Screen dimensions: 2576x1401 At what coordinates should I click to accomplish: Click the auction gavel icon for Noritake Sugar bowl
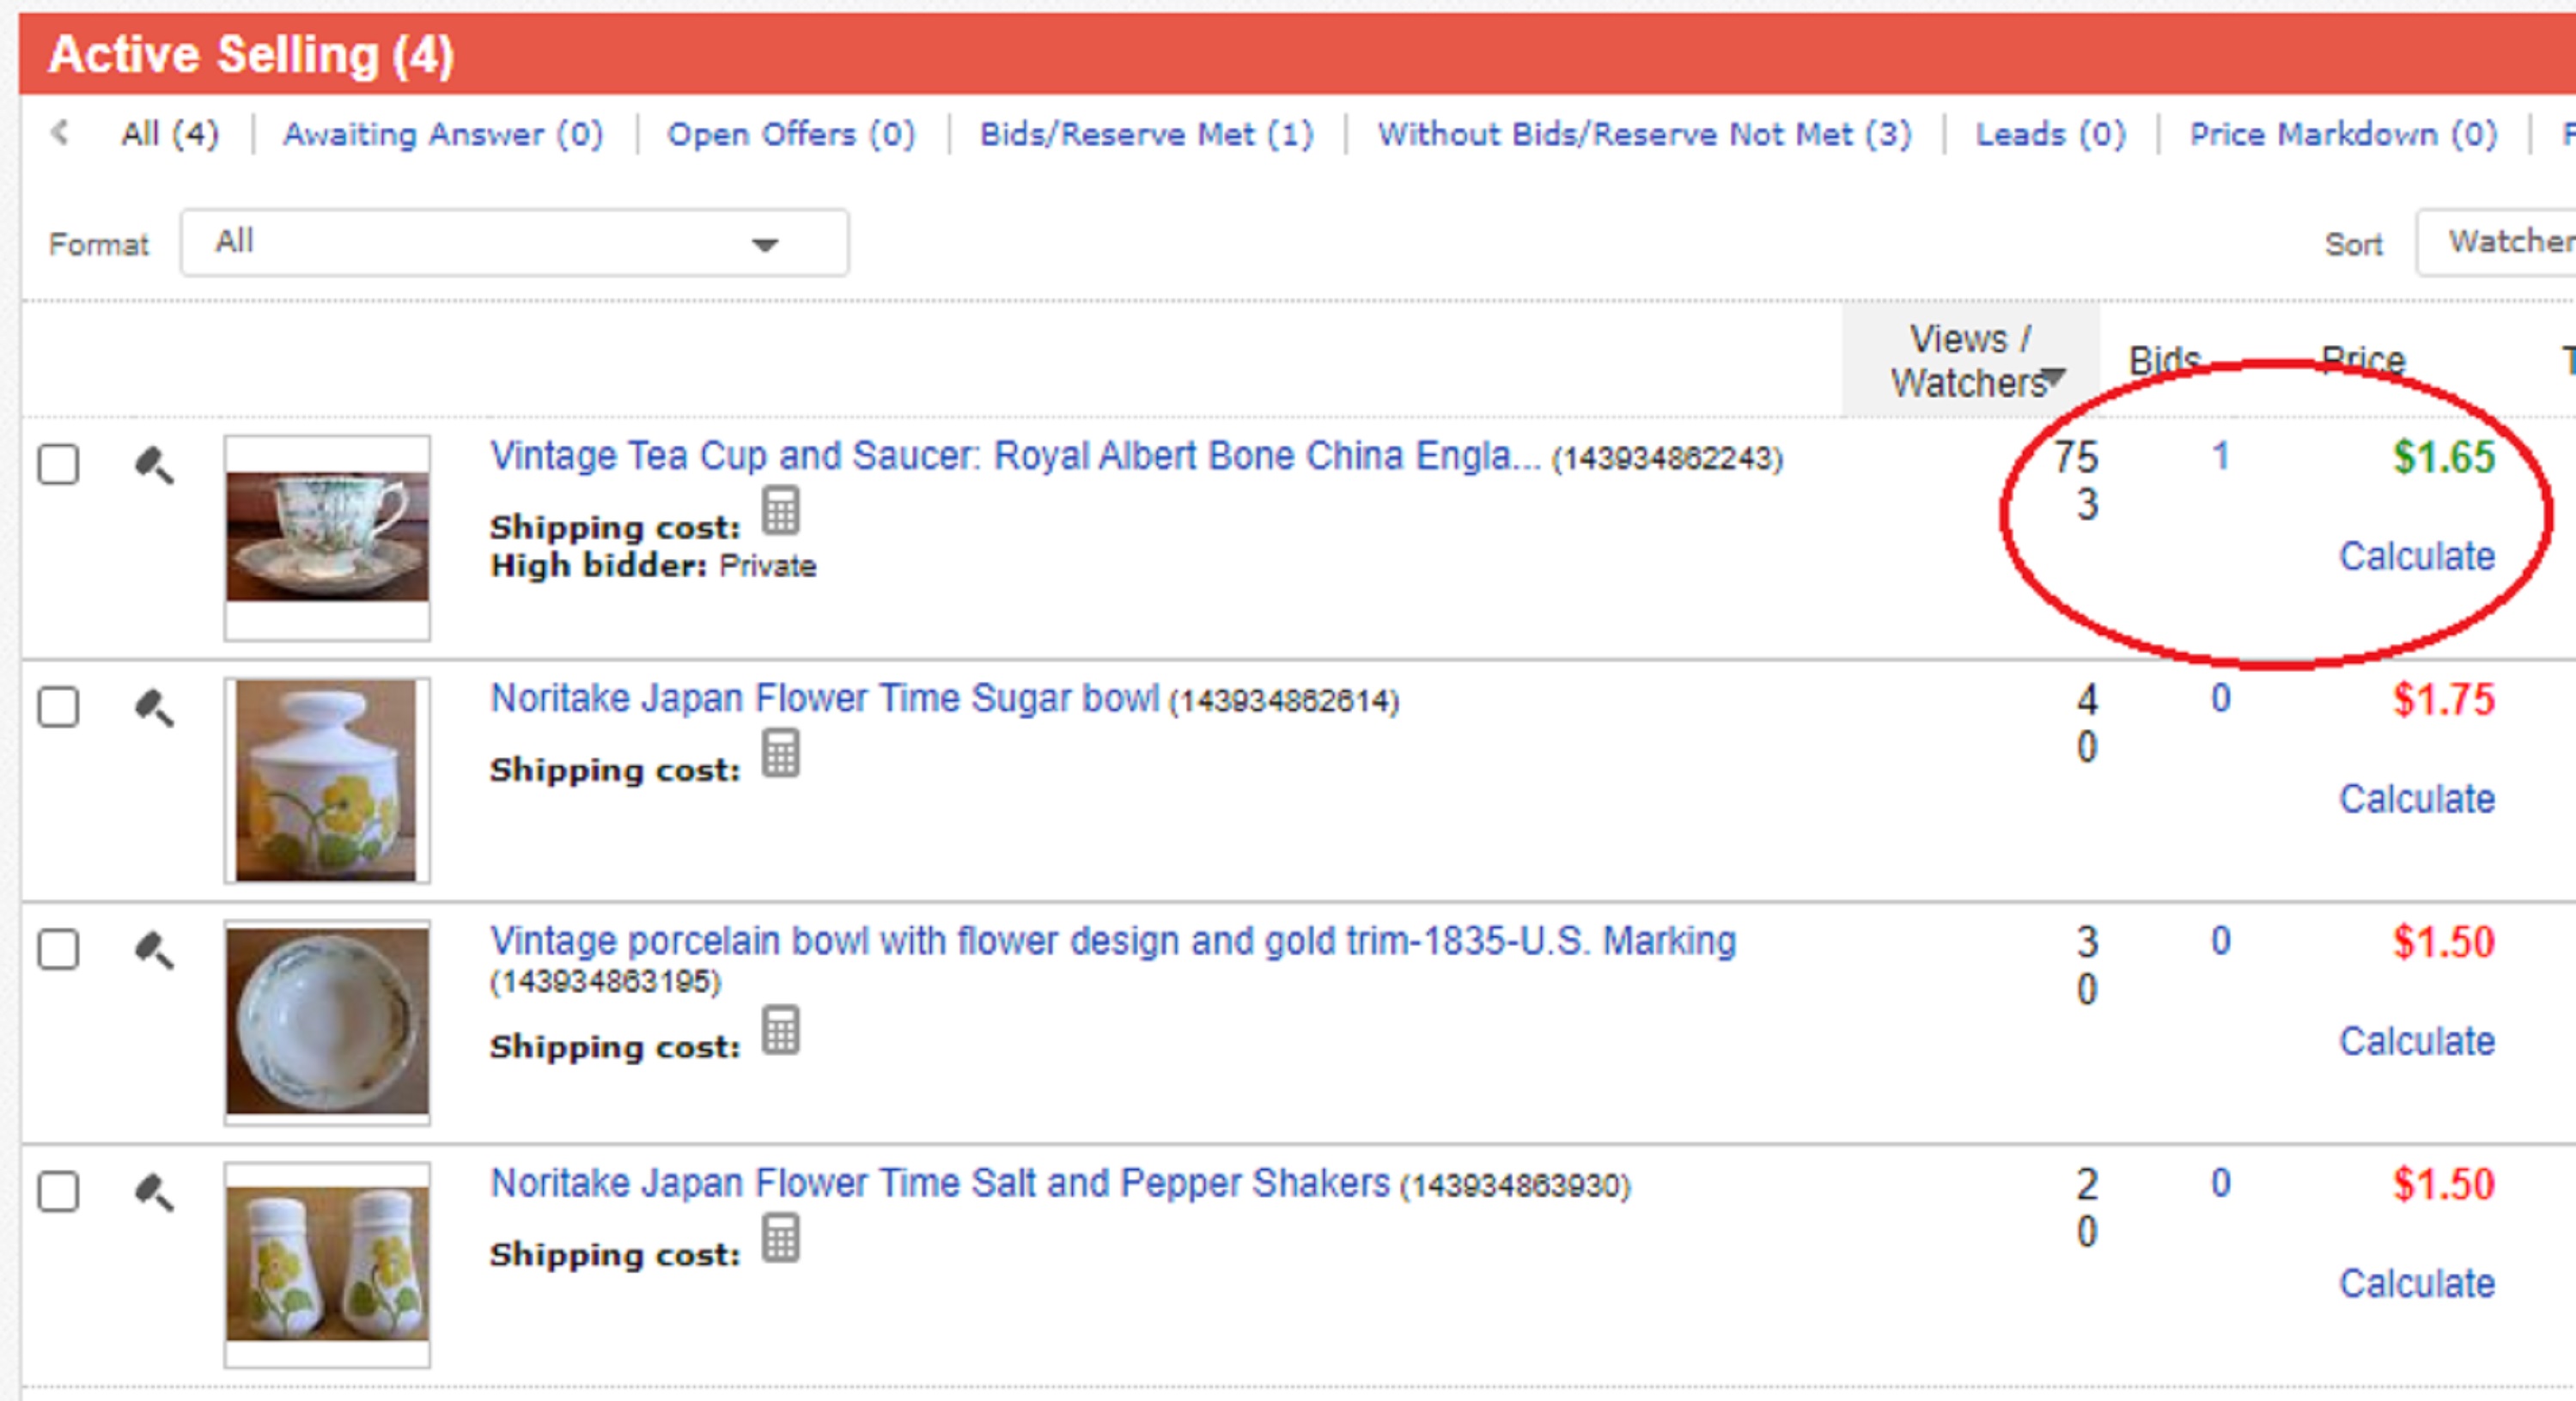click(155, 709)
